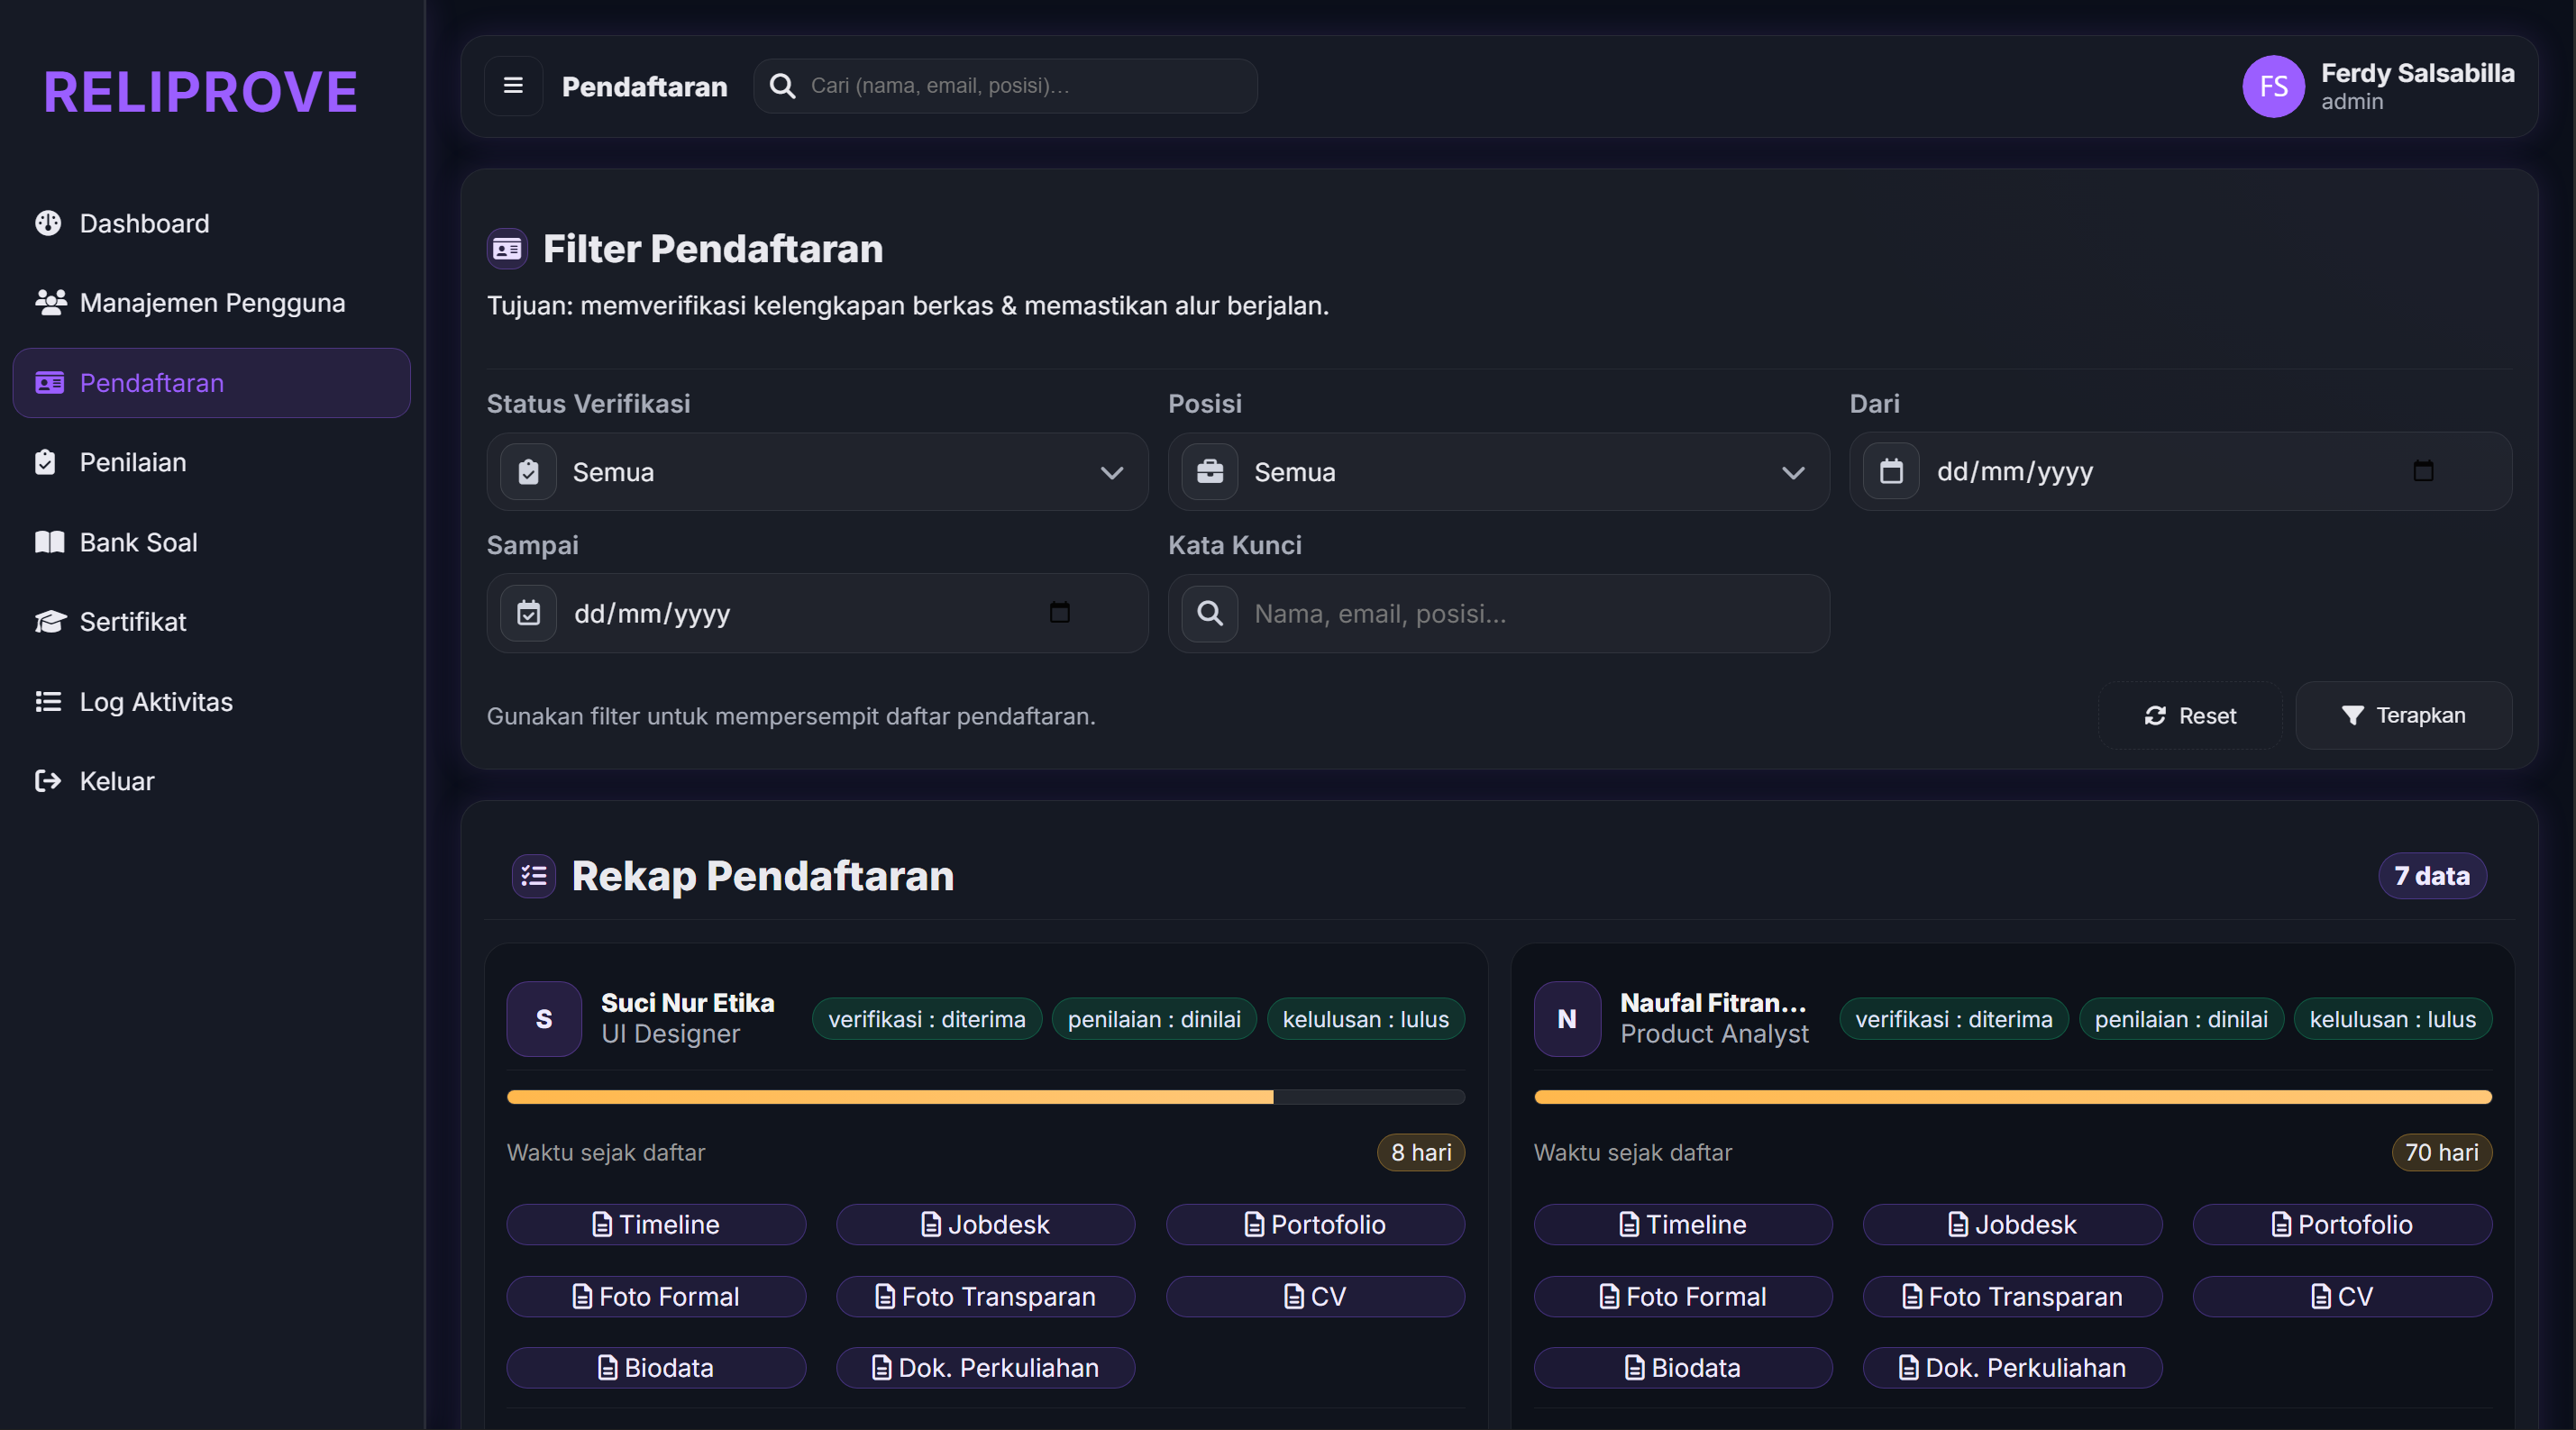The width and height of the screenshot is (2576, 1430).
Task: Click the Sertifikat graduation cap icon
Action: tap(50, 622)
